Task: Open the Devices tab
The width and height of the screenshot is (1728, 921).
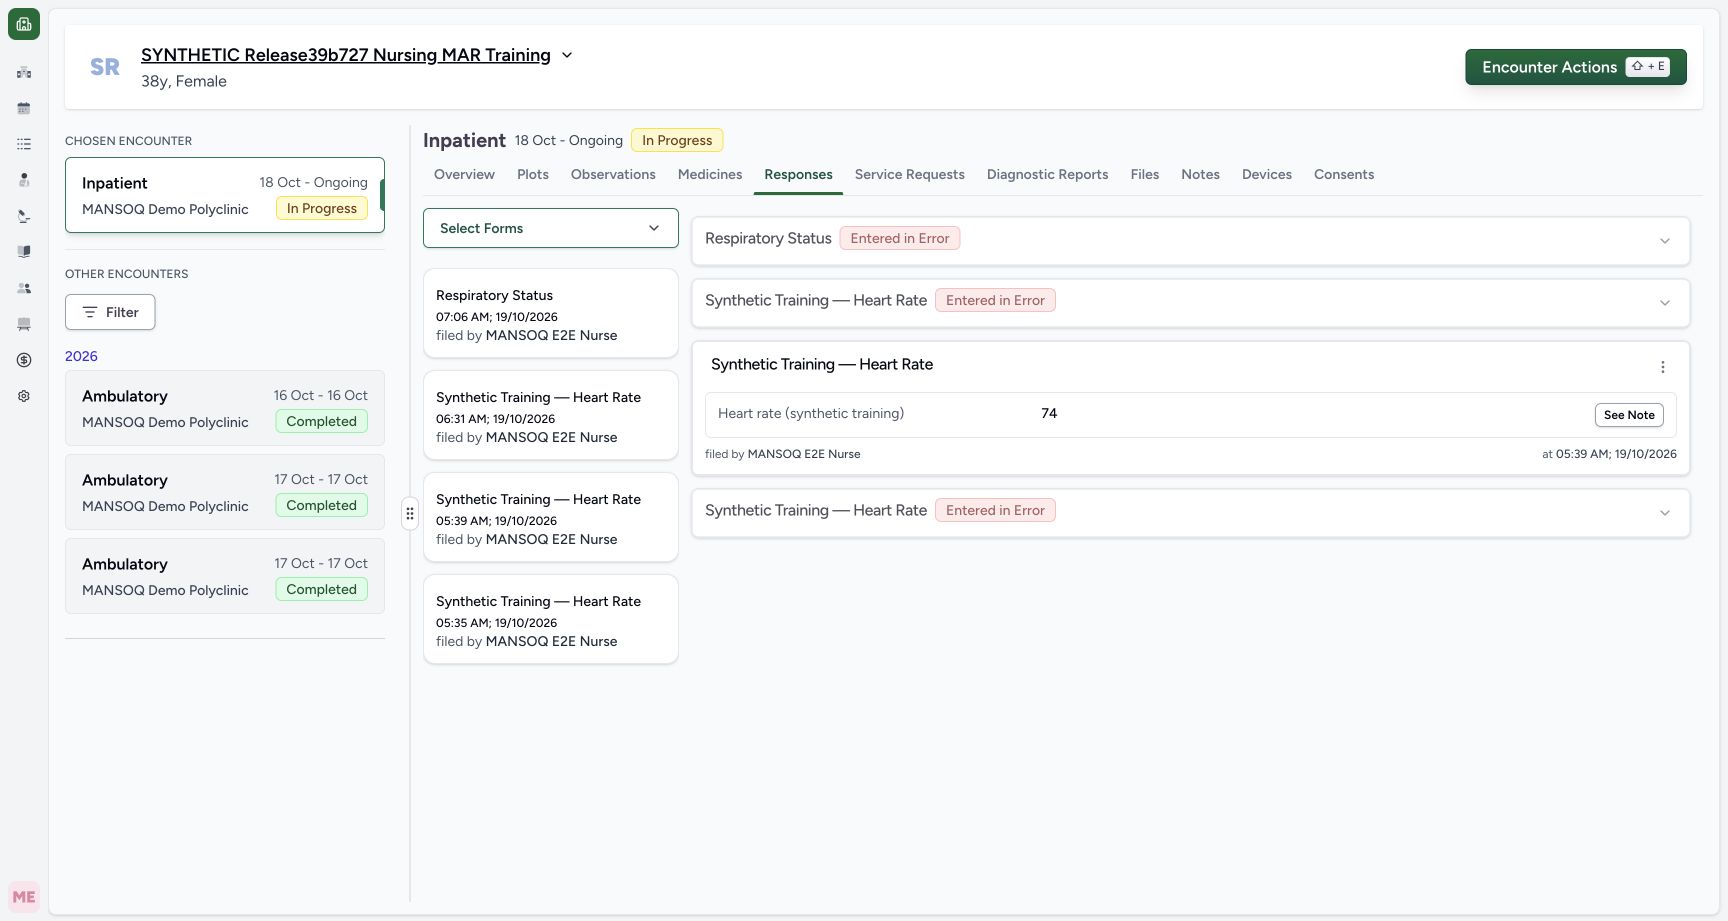Action: [1267, 174]
